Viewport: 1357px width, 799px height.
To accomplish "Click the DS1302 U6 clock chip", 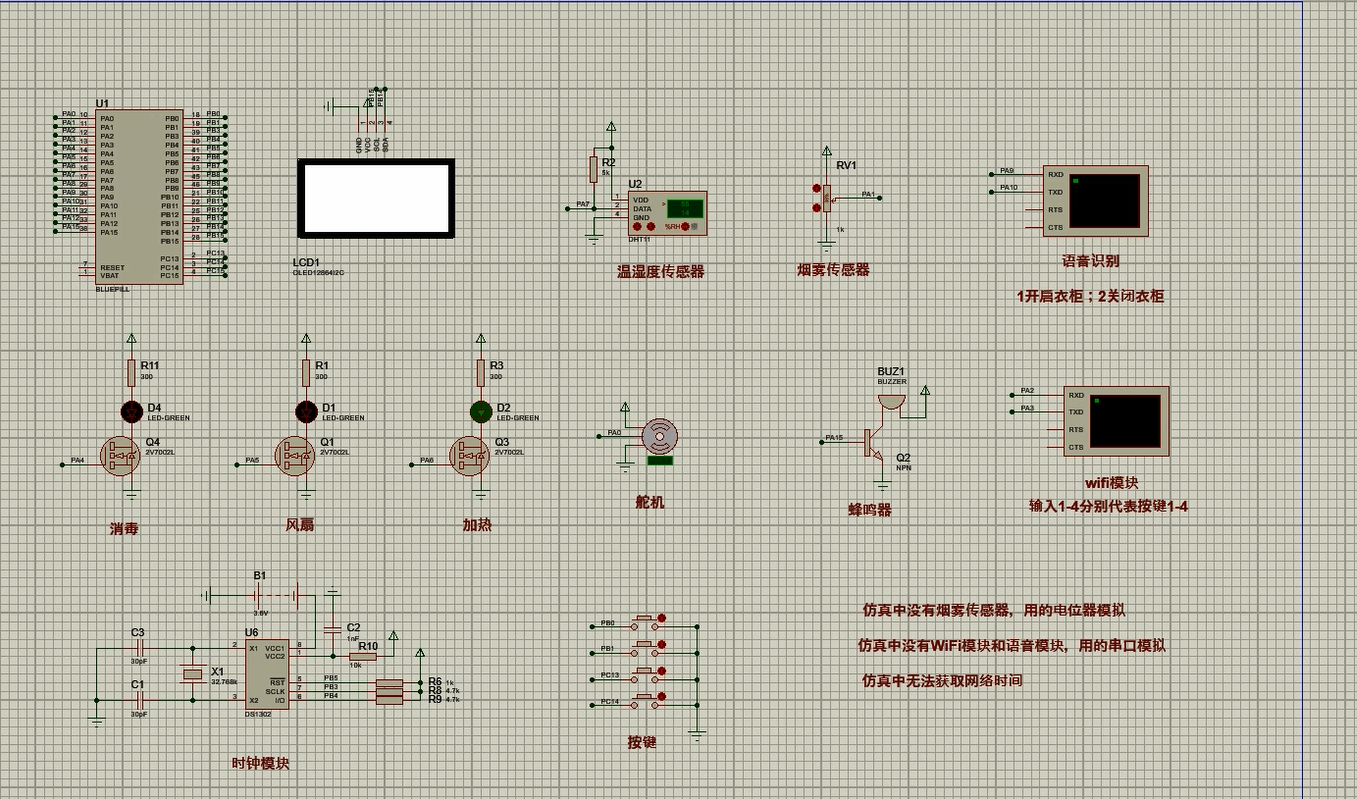I will (267, 674).
